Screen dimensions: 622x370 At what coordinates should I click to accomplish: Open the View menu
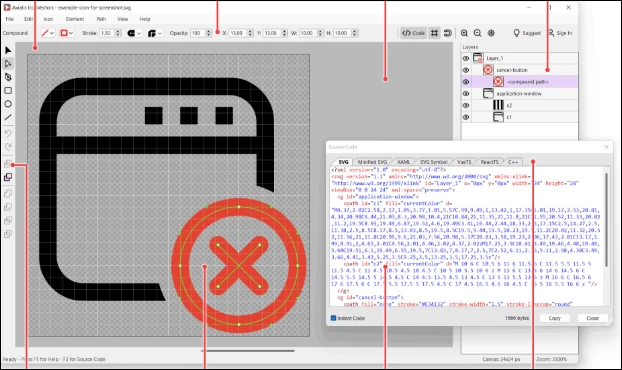coord(123,19)
